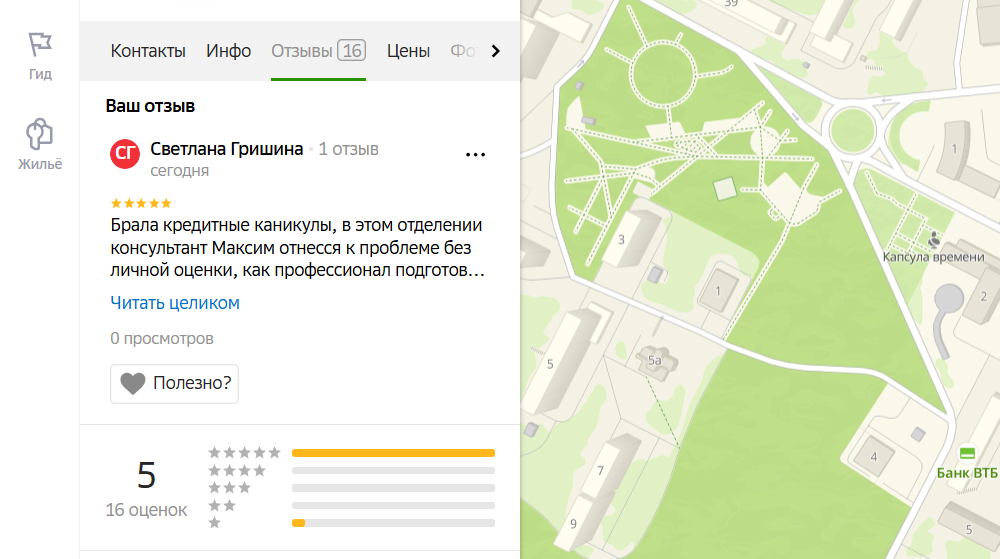Click the 16 badge on Отзывы tab

(351, 50)
